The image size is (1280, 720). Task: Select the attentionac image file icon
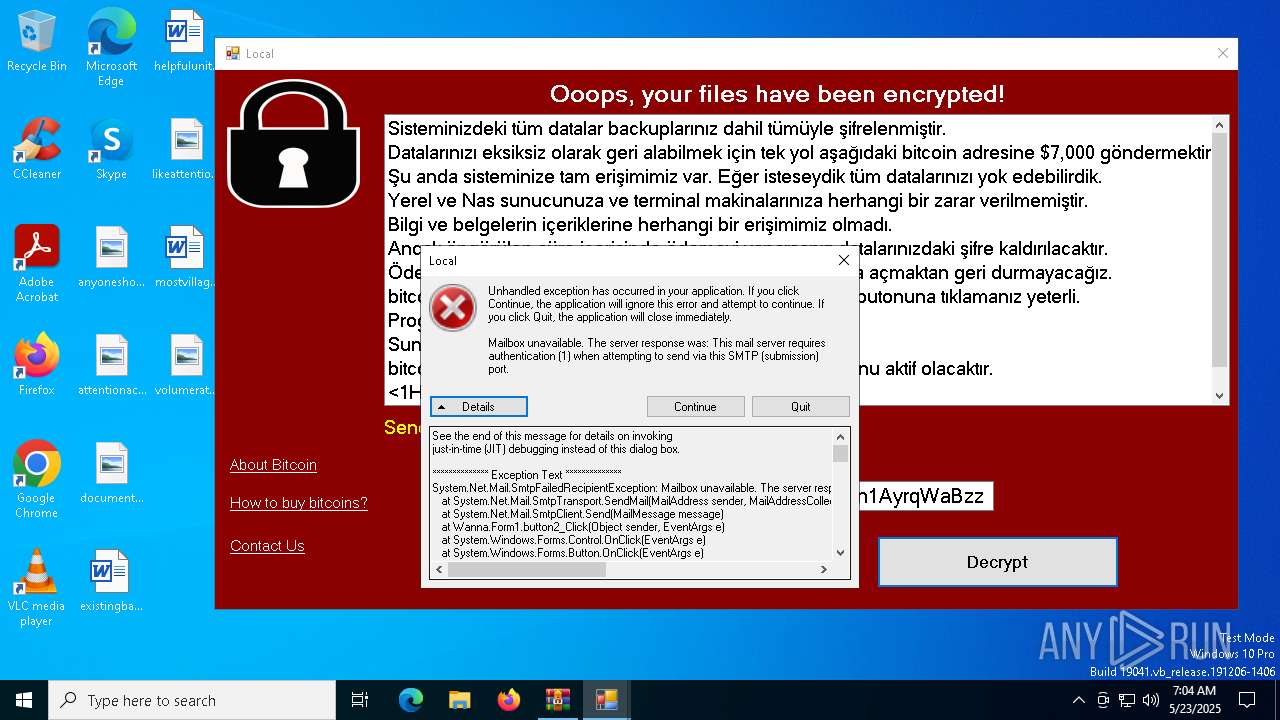tap(111, 364)
